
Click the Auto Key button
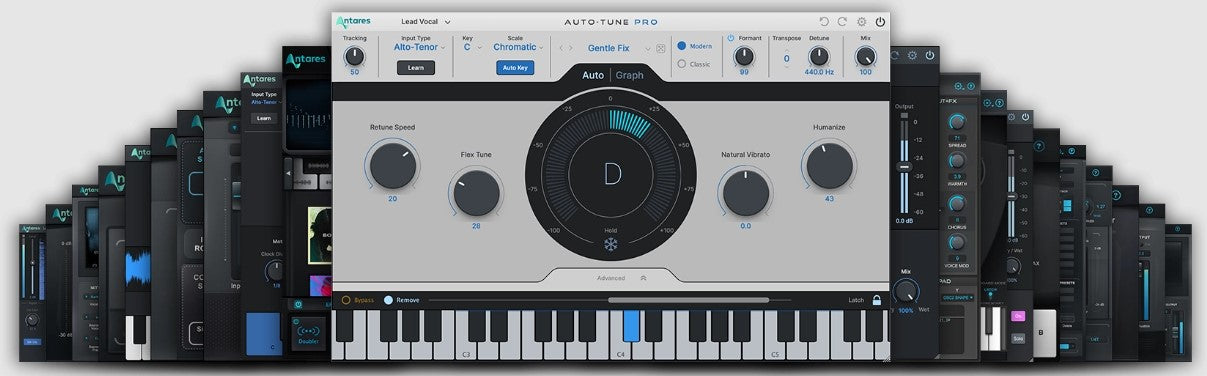[x=515, y=68]
